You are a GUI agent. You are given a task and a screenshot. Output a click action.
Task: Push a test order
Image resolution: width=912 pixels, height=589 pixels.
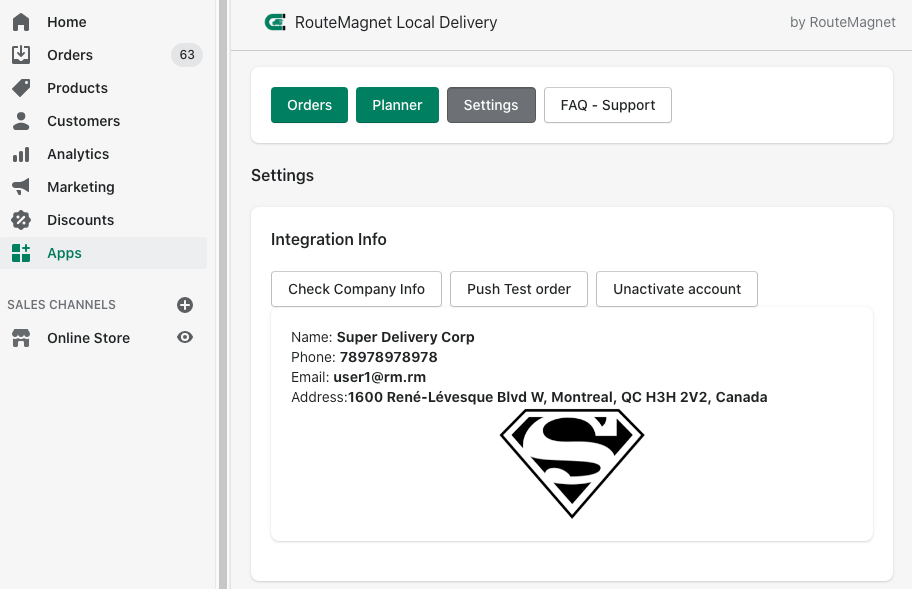(x=519, y=289)
